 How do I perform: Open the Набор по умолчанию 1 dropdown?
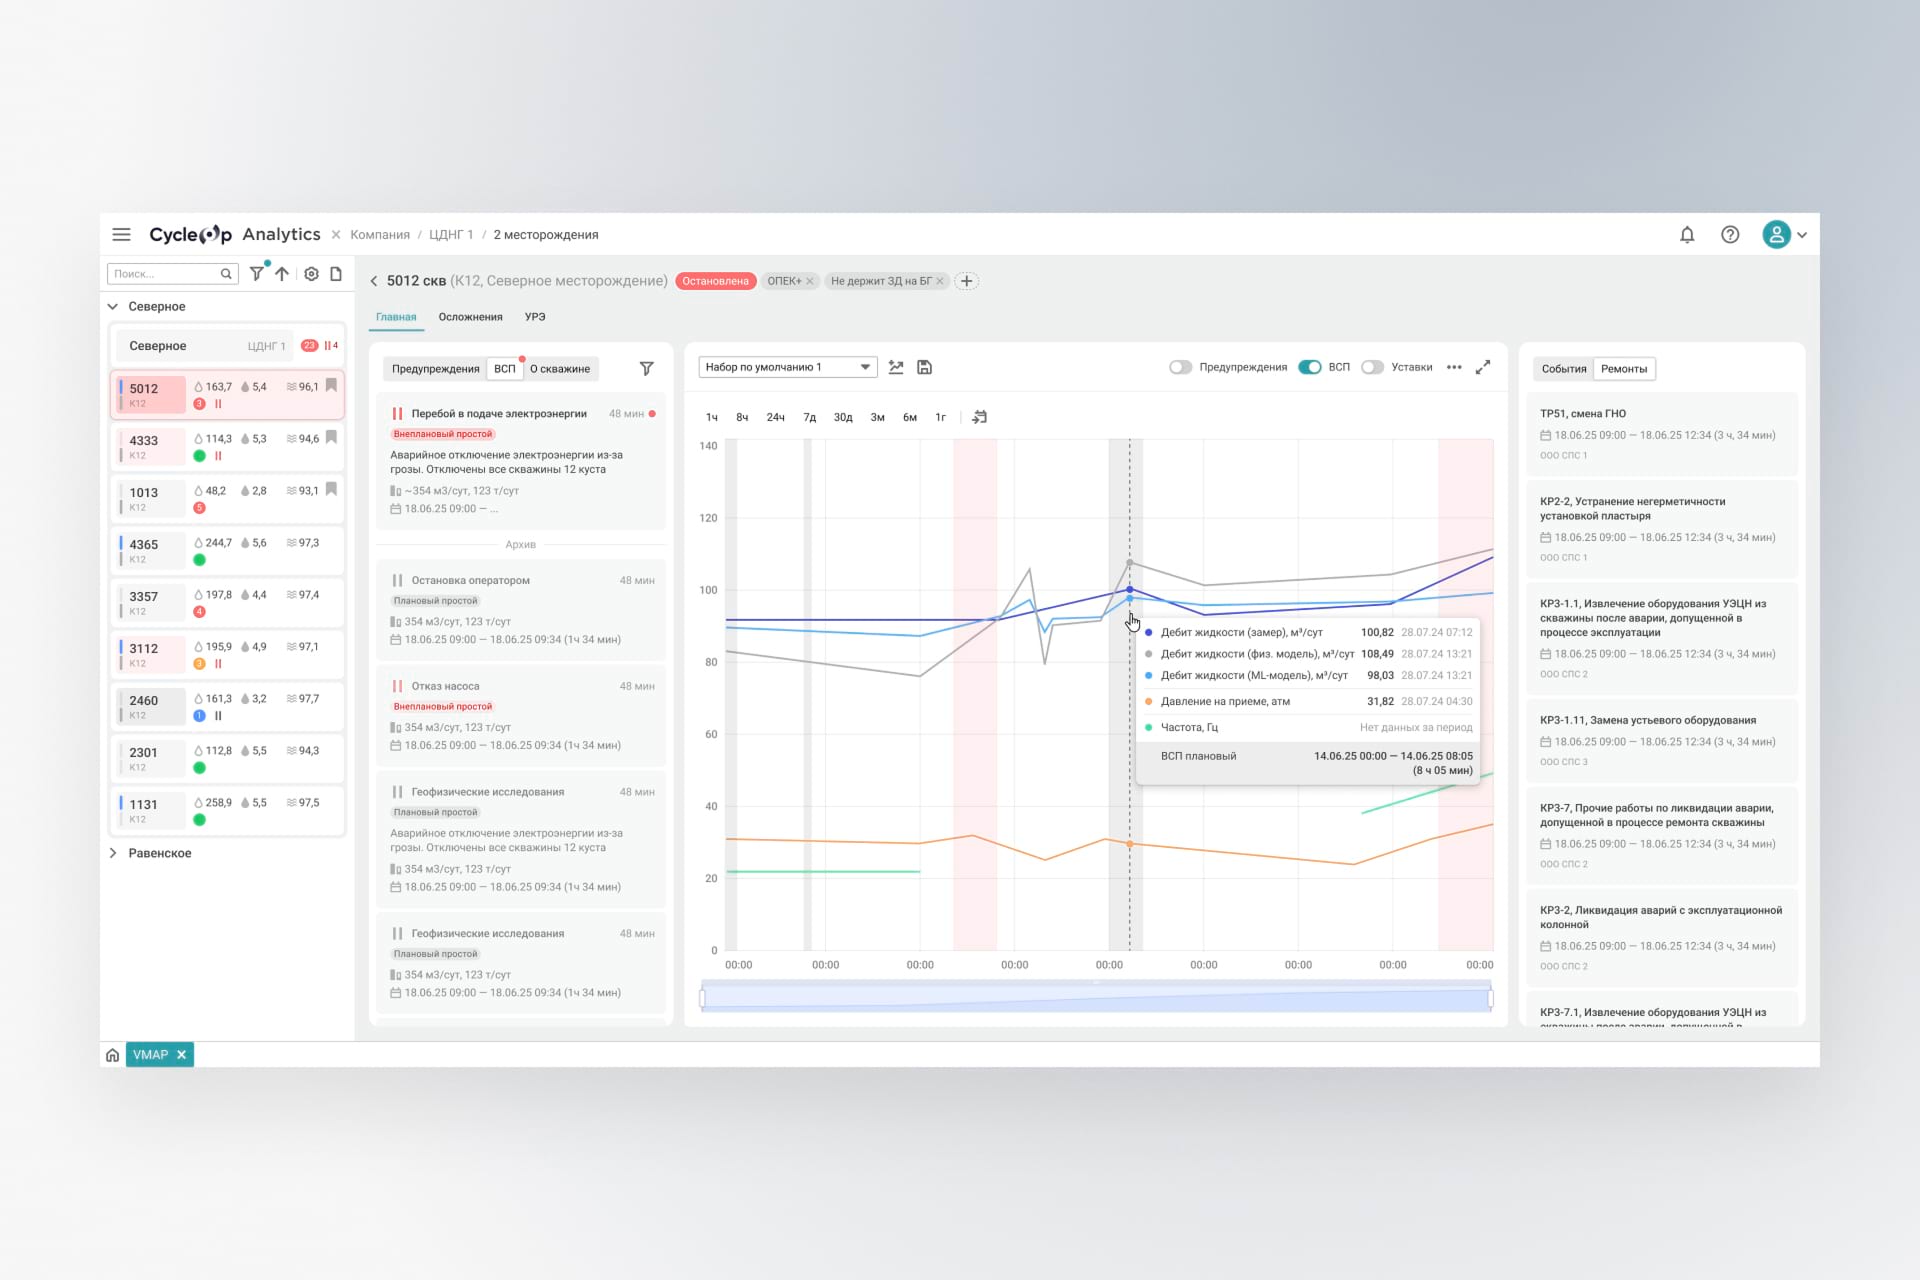click(787, 367)
